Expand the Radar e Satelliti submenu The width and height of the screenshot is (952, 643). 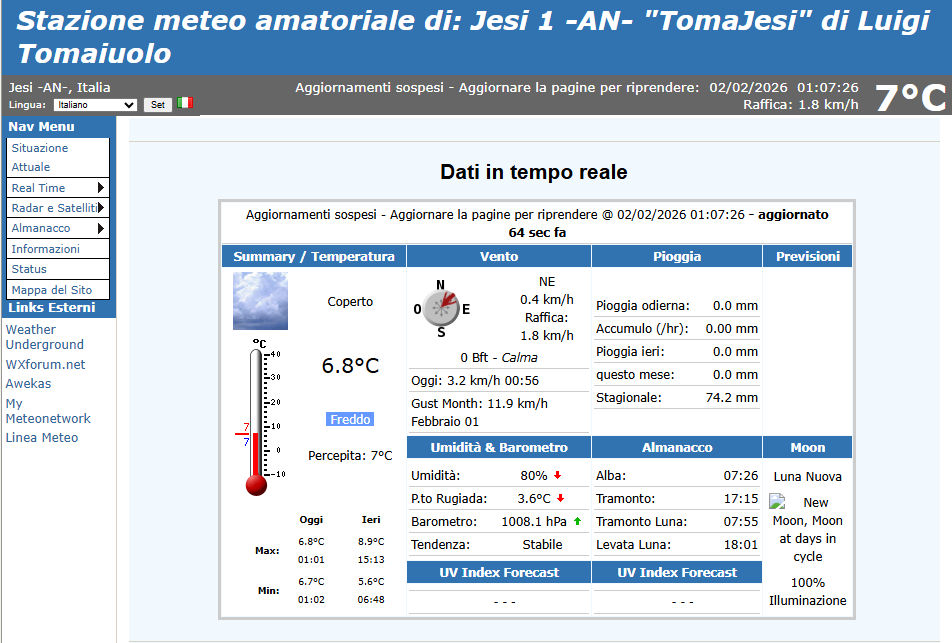[x=57, y=208]
